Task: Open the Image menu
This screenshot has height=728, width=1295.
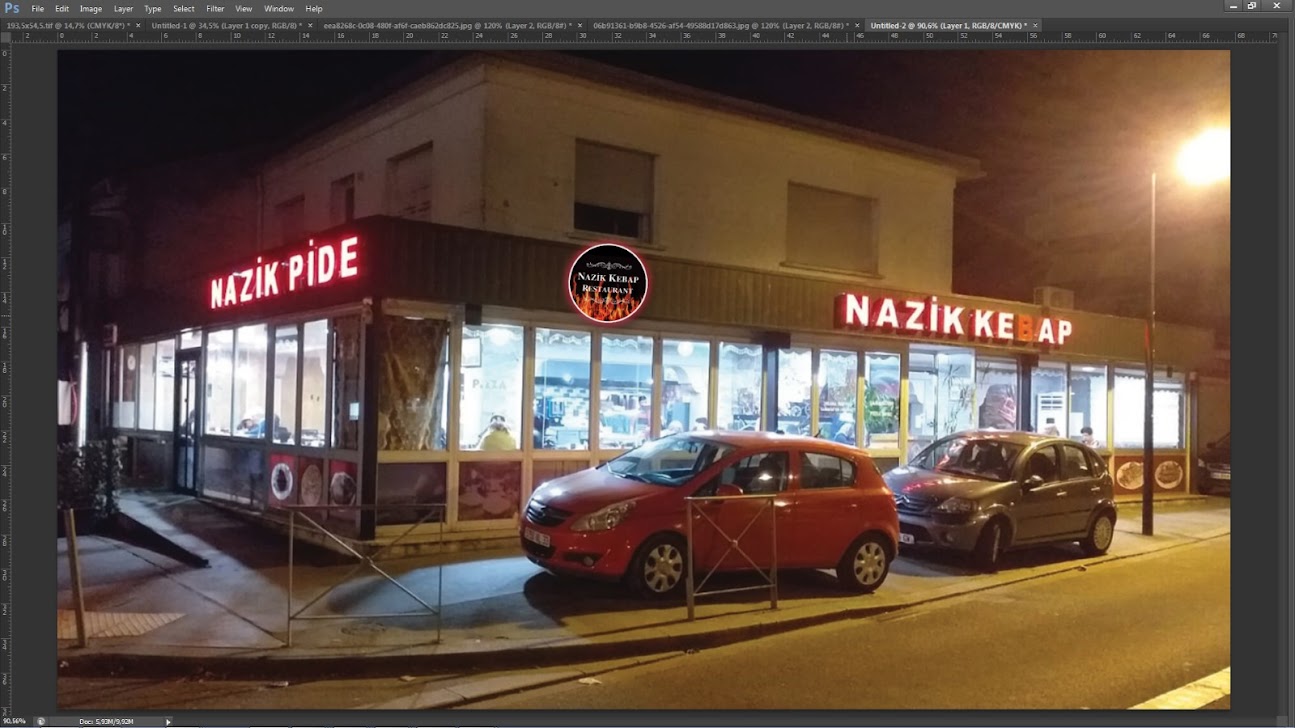Action: click(x=91, y=9)
